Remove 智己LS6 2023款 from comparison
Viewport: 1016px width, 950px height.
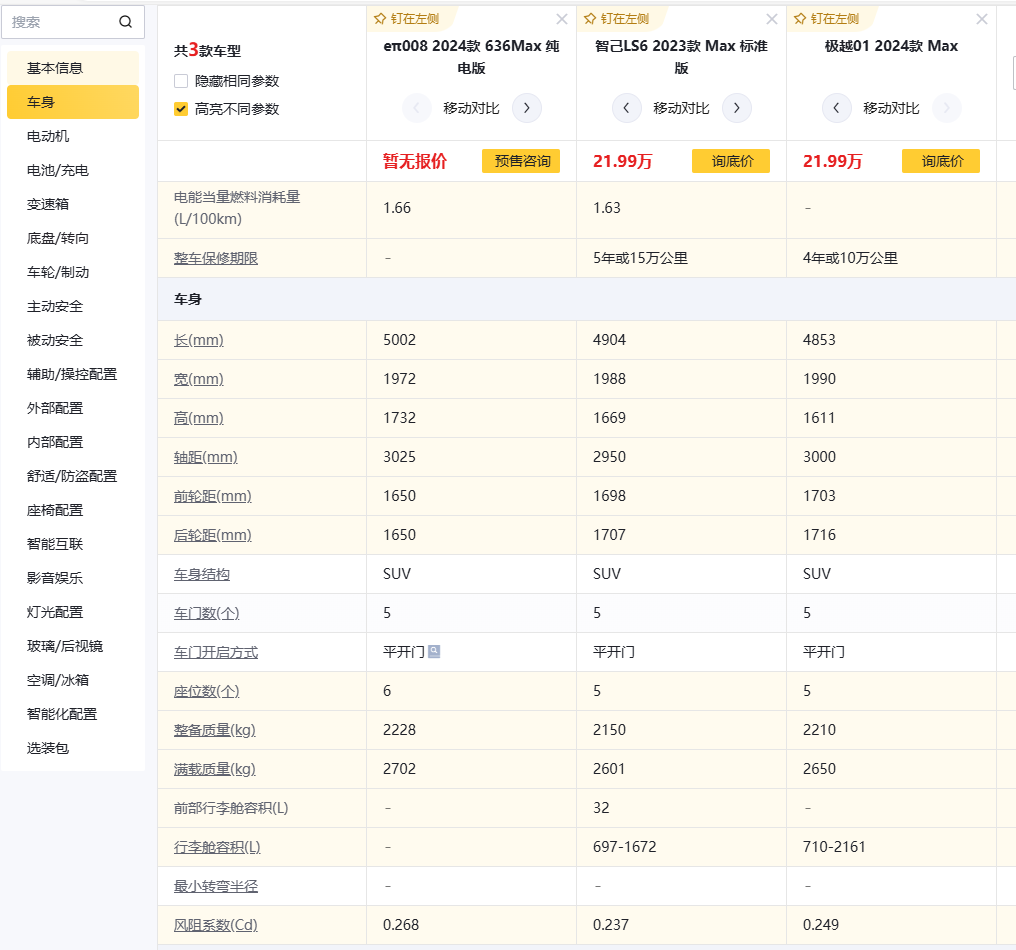tap(772, 19)
